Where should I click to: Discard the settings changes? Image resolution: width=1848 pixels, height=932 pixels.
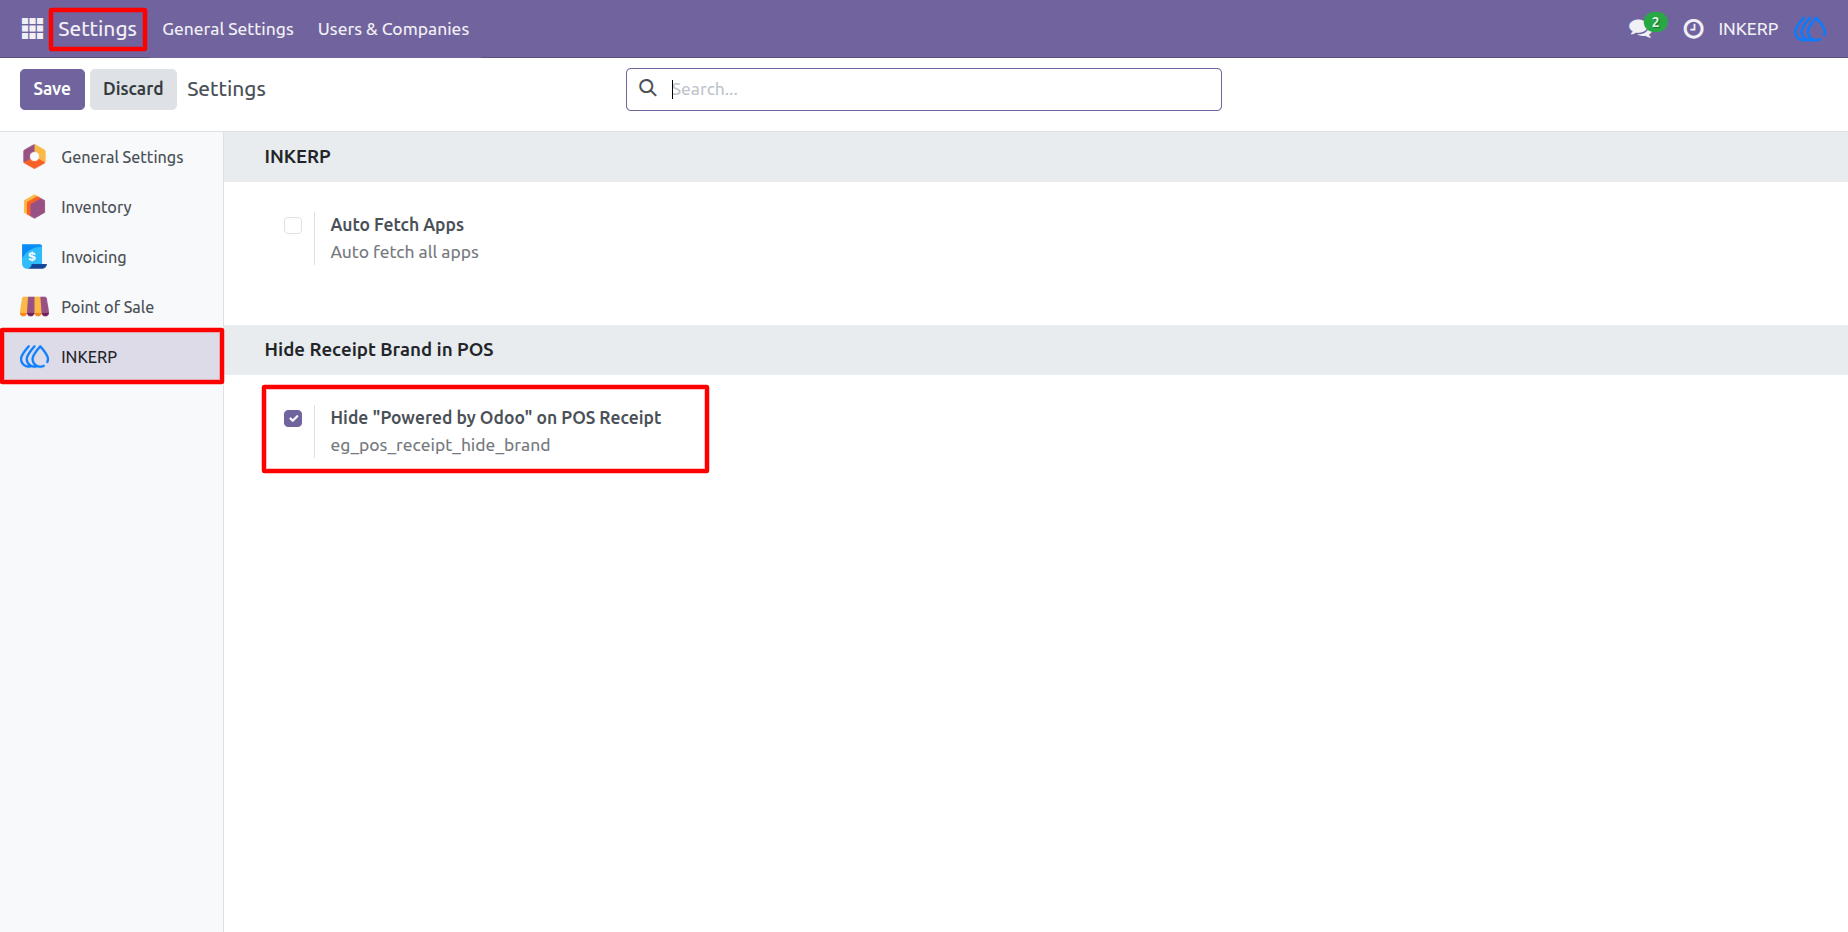133,89
